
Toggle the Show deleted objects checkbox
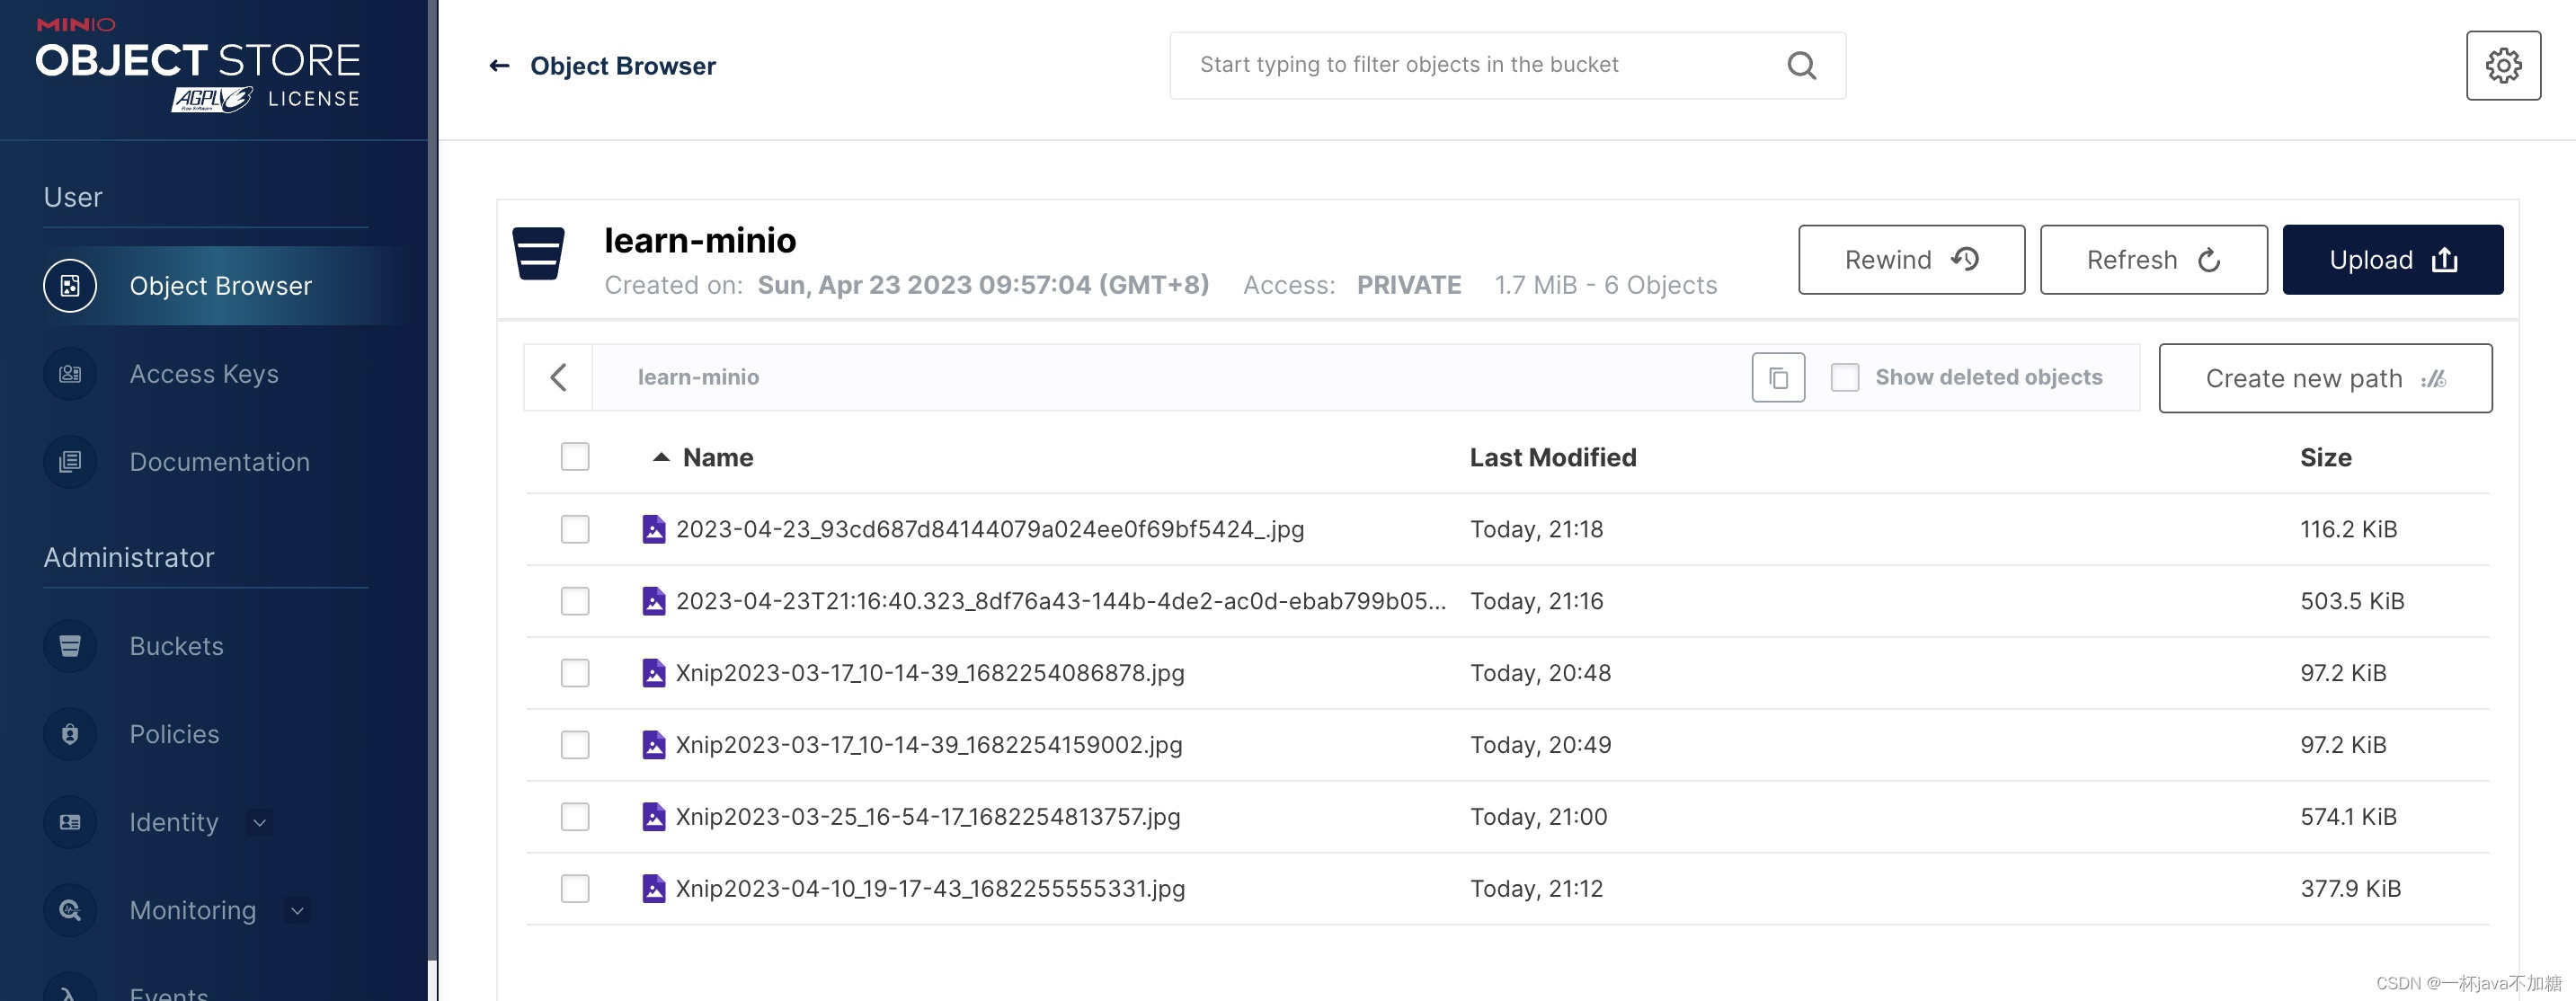tap(1843, 376)
